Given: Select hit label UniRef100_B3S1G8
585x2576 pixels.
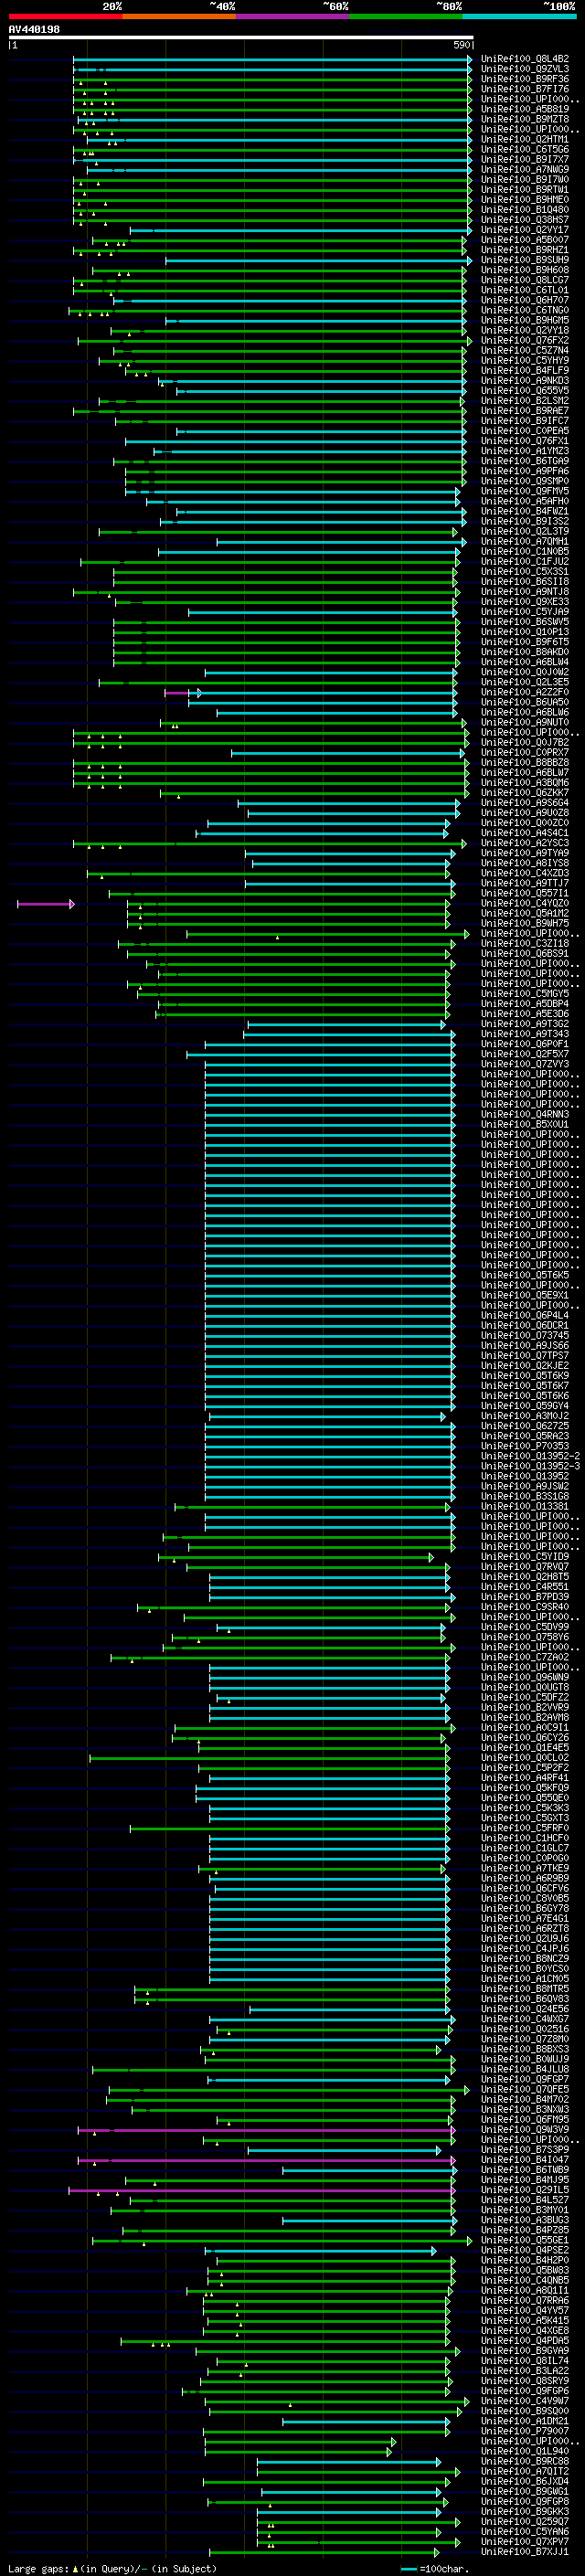Looking at the screenshot, I should click(525, 1496).
